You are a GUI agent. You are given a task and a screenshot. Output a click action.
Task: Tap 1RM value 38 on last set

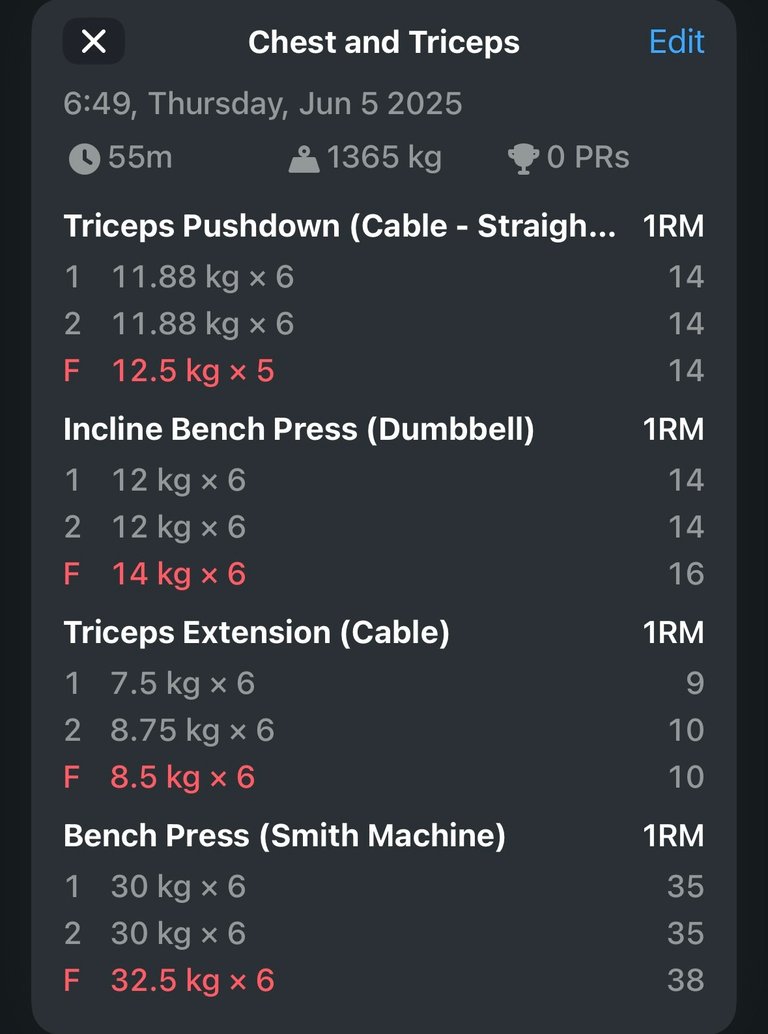pos(686,981)
